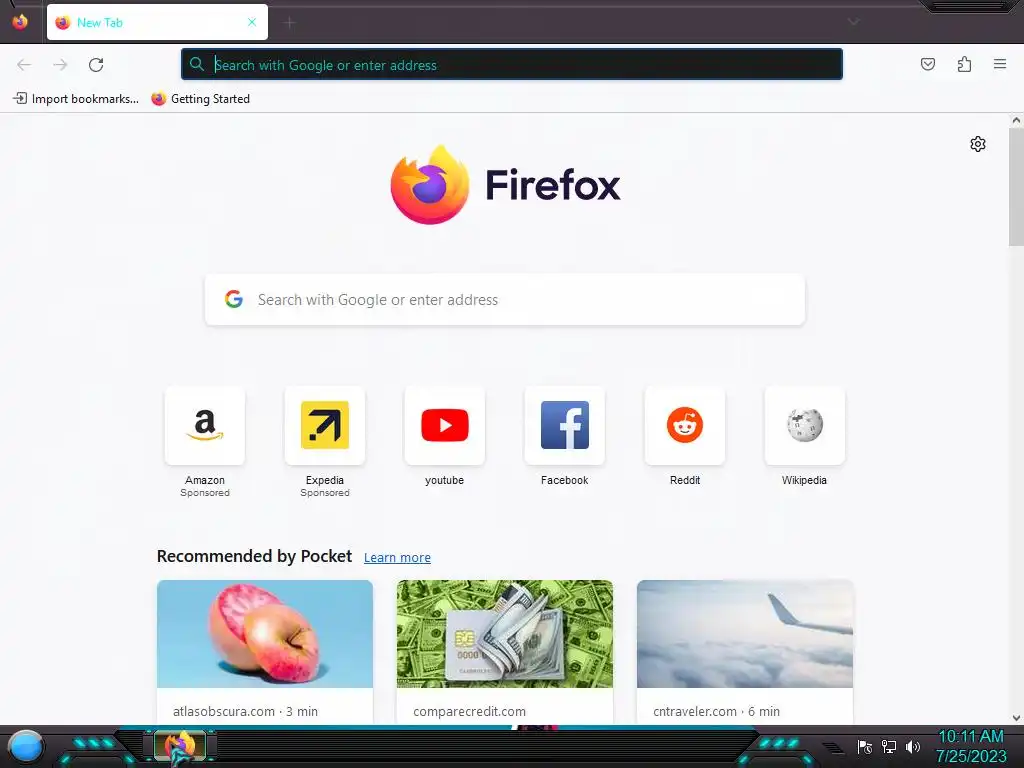Click the atlasobscura.com · 3 min text

(246, 711)
